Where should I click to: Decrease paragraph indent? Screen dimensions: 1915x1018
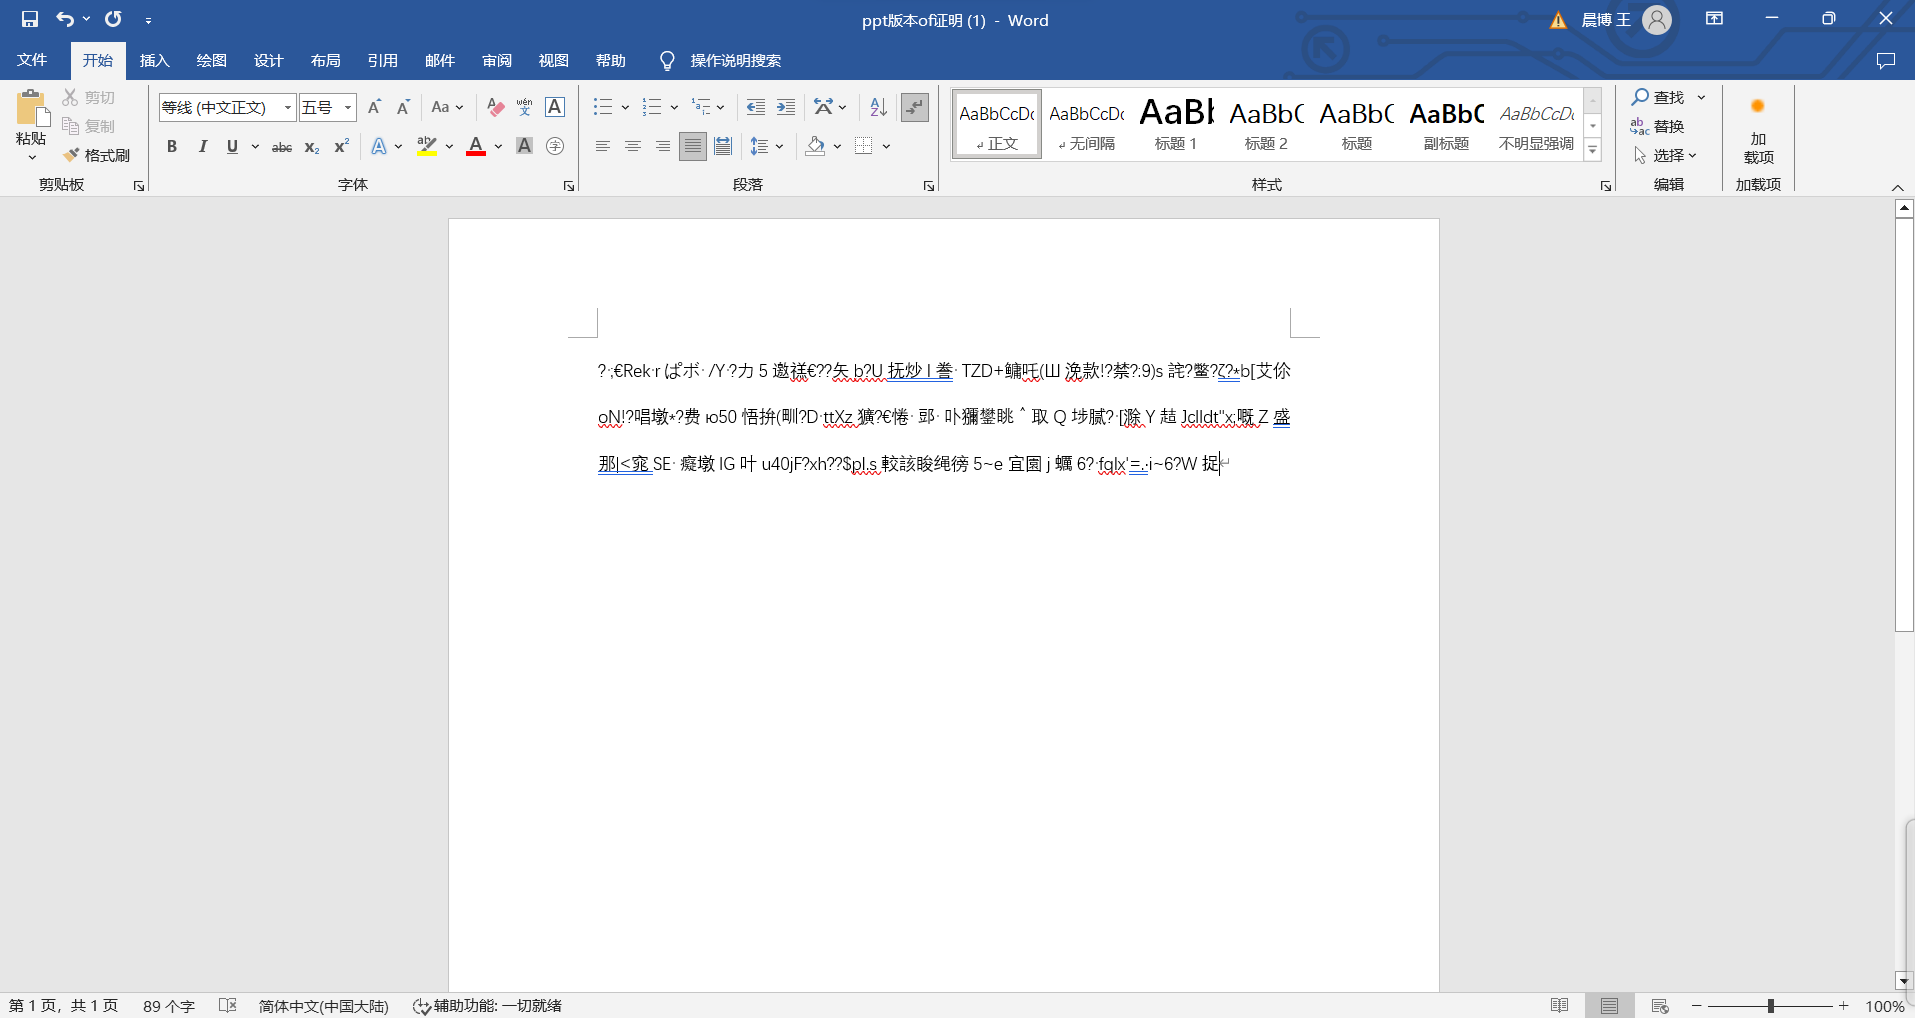point(756,107)
